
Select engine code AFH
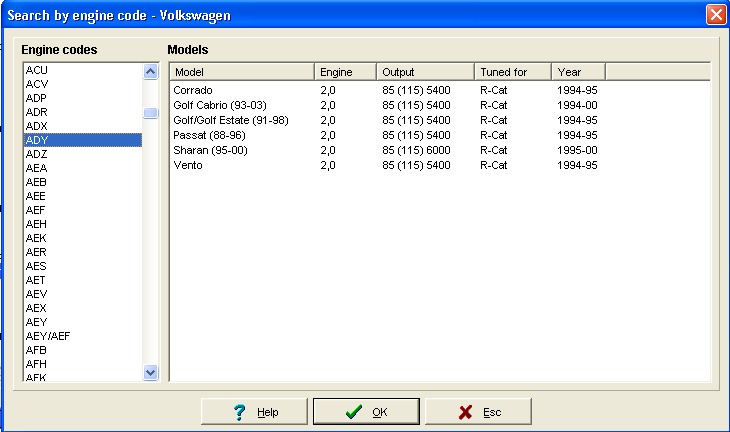coord(83,364)
